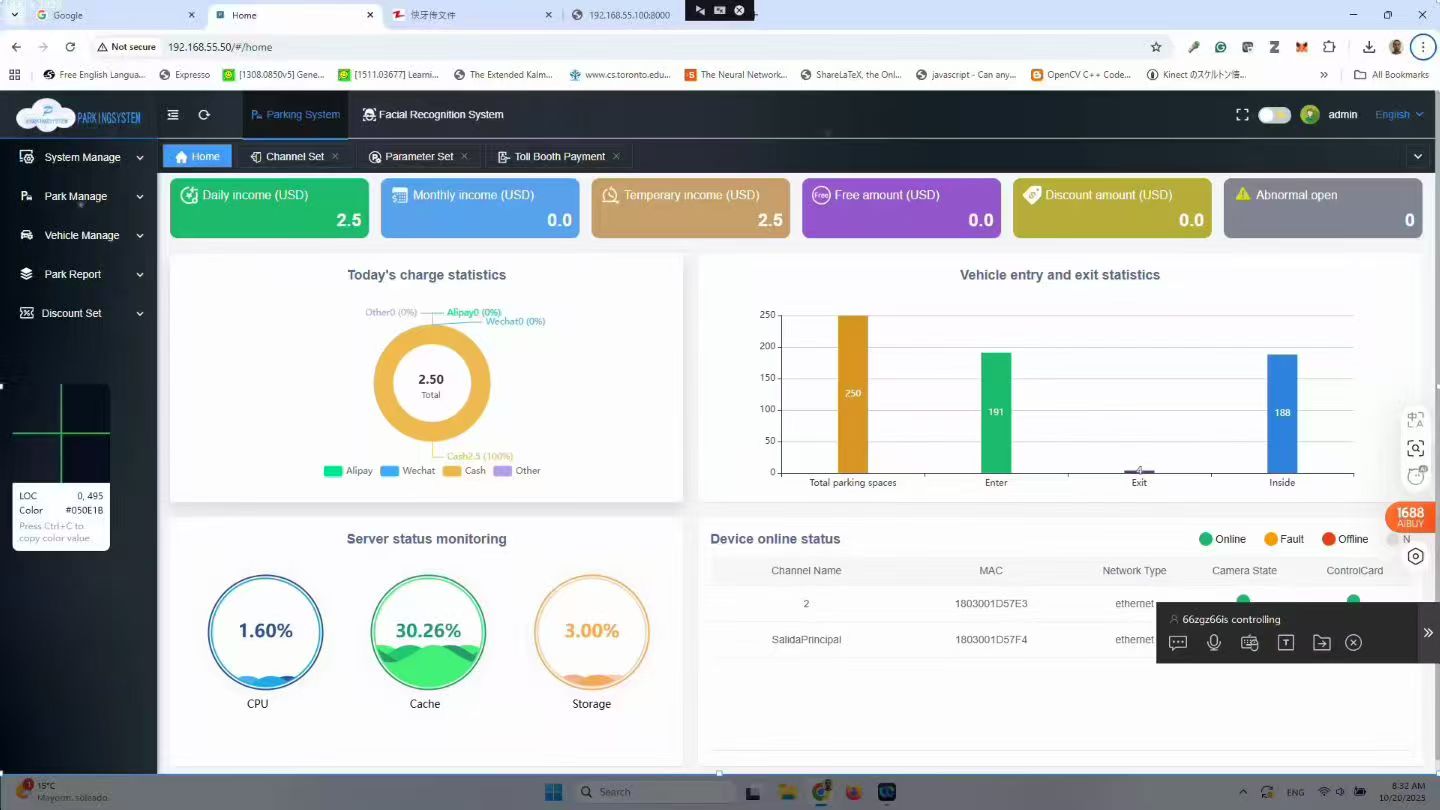The image size is (1440, 810).
Task: Expand the Vehicle Manage menu
Action: point(80,235)
